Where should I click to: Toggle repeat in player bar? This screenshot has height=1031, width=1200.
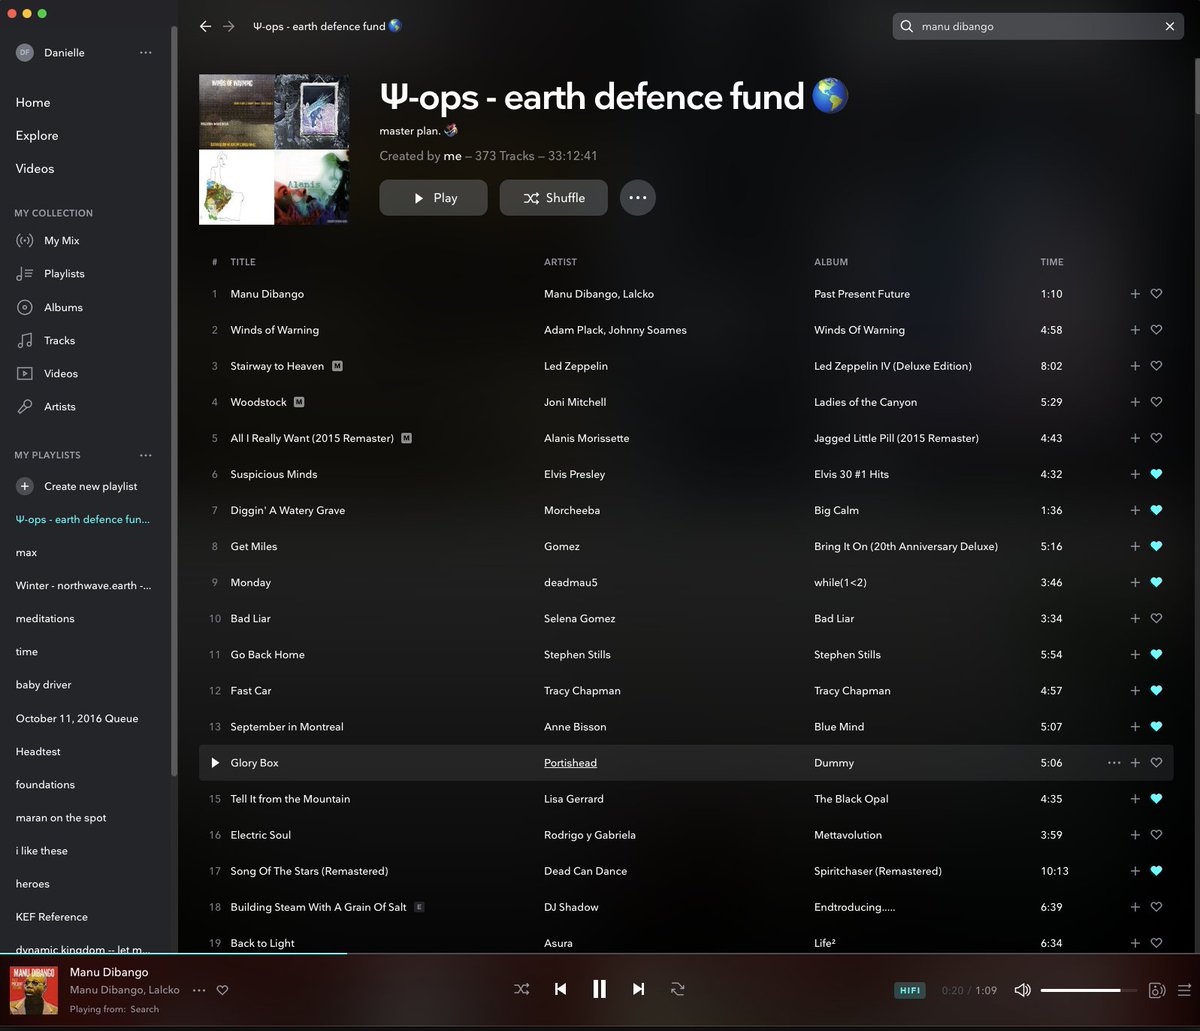pyautogui.click(x=677, y=989)
